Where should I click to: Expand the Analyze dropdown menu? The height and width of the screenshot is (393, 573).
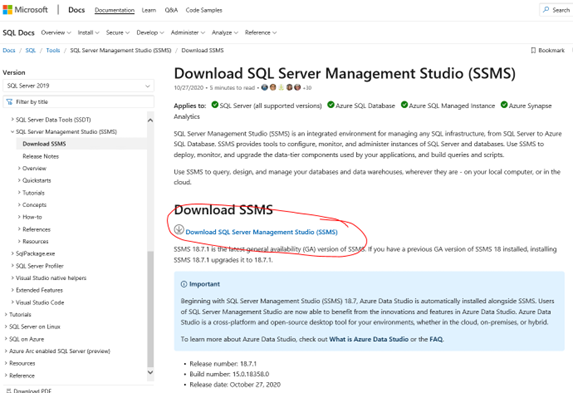225,33
